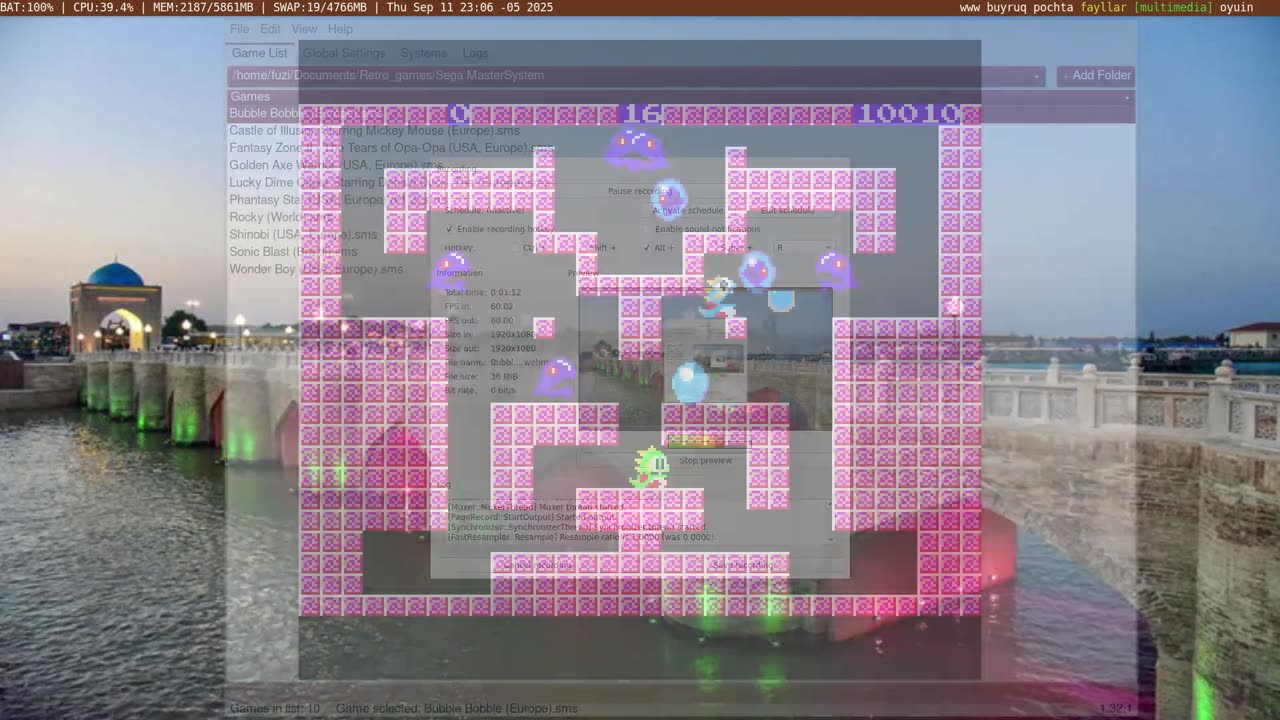Screen dimensions: 1280x720
Task: Click the Edit schedule button
Action: 788,210
